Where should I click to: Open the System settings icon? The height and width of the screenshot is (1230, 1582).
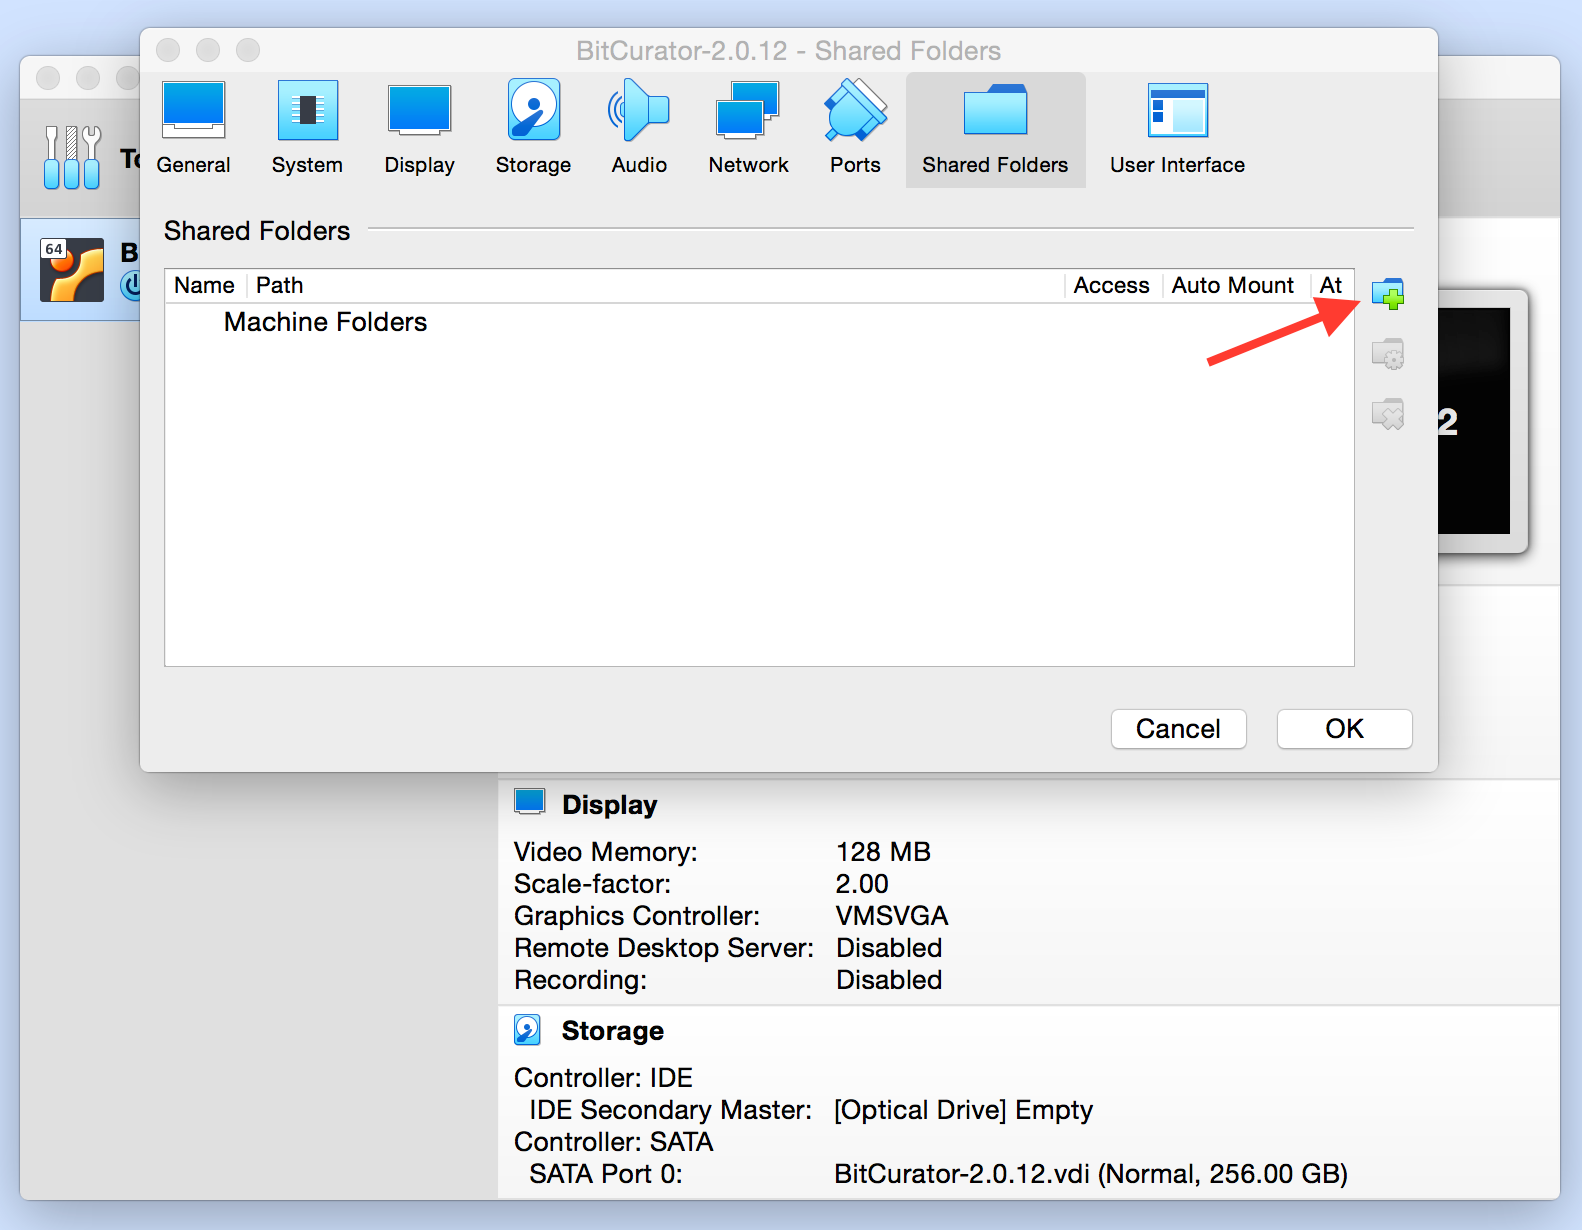click(x=307, y=110)
